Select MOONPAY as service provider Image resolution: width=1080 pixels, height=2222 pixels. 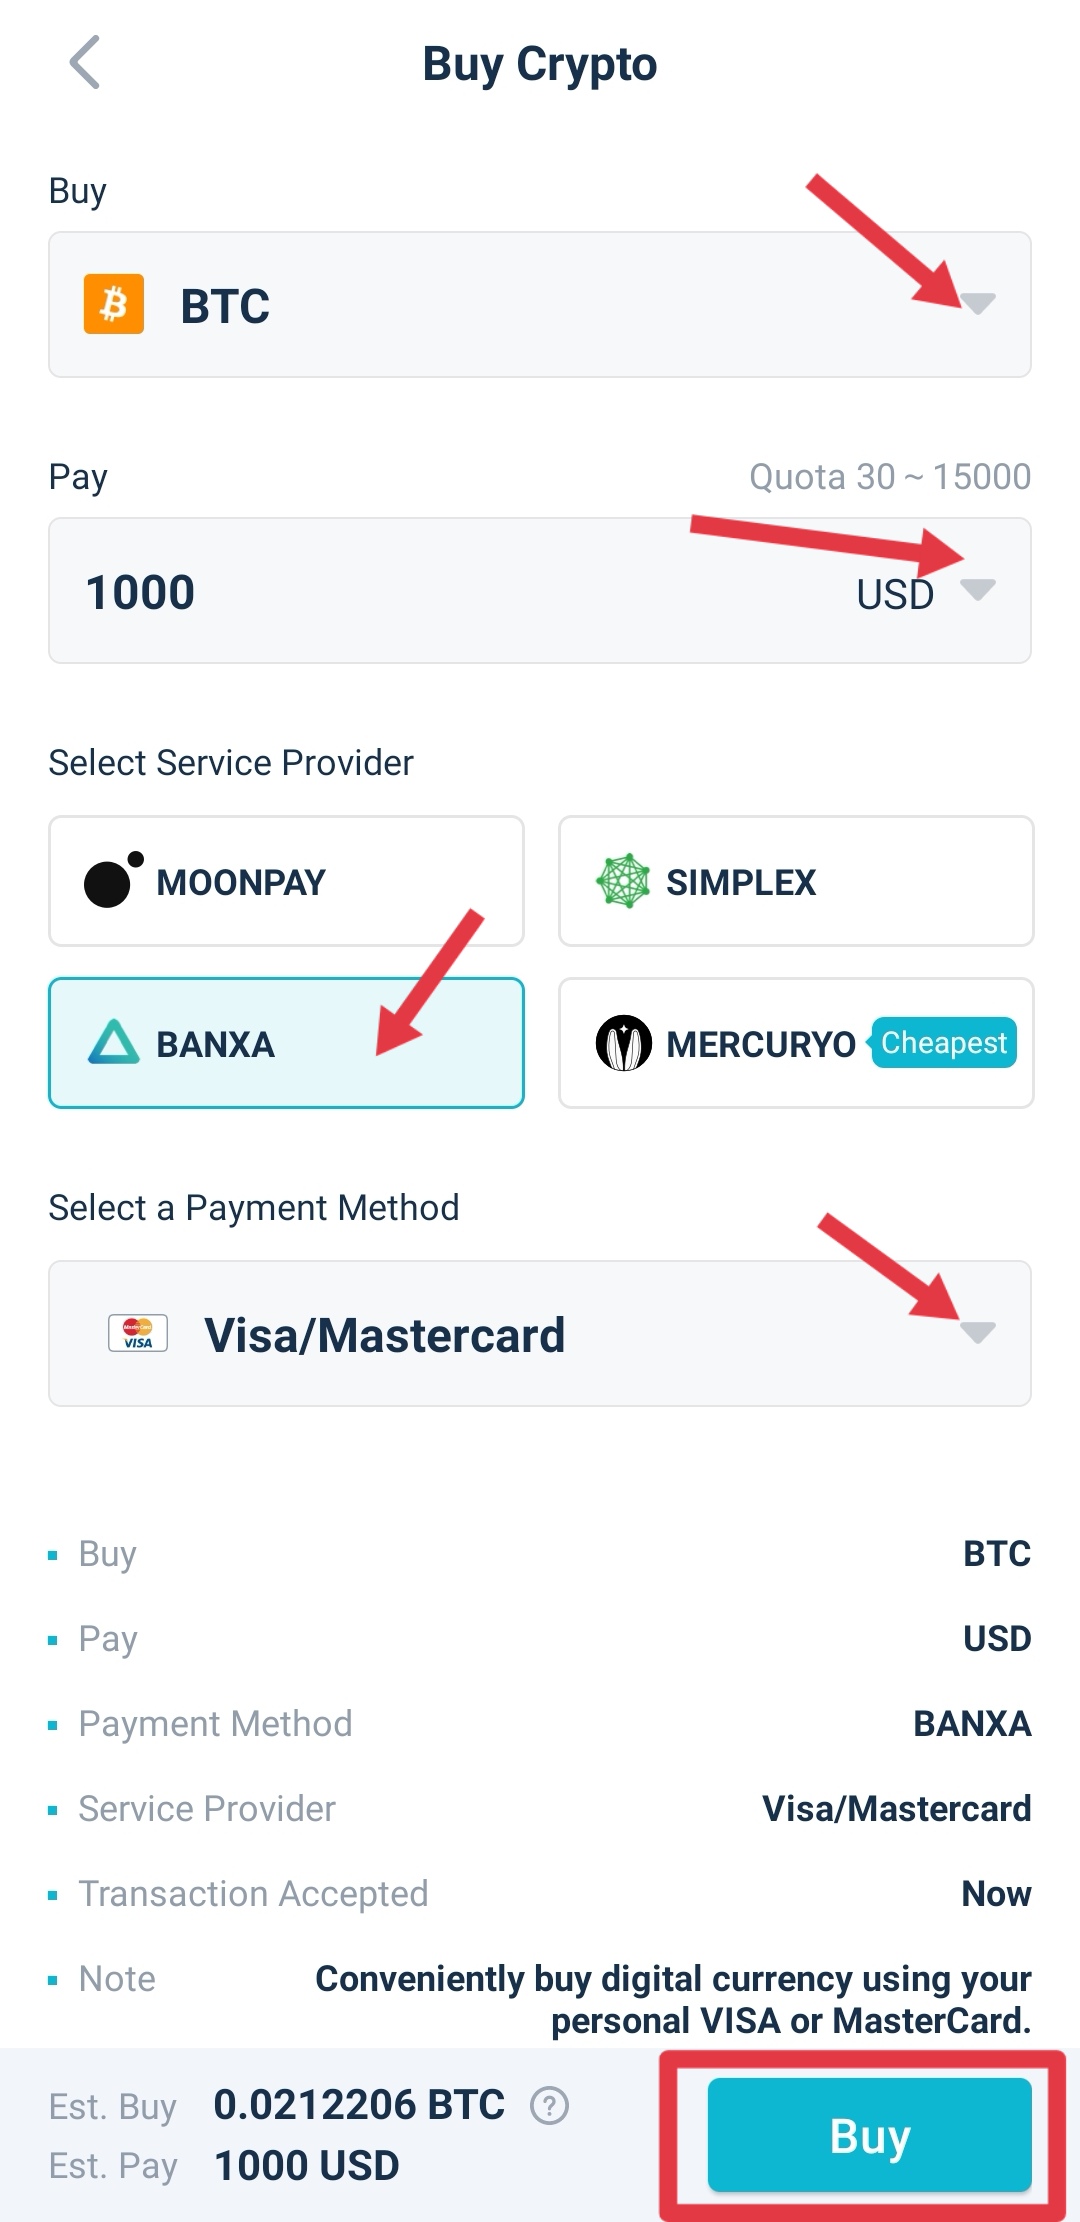[x=286, y=881]
